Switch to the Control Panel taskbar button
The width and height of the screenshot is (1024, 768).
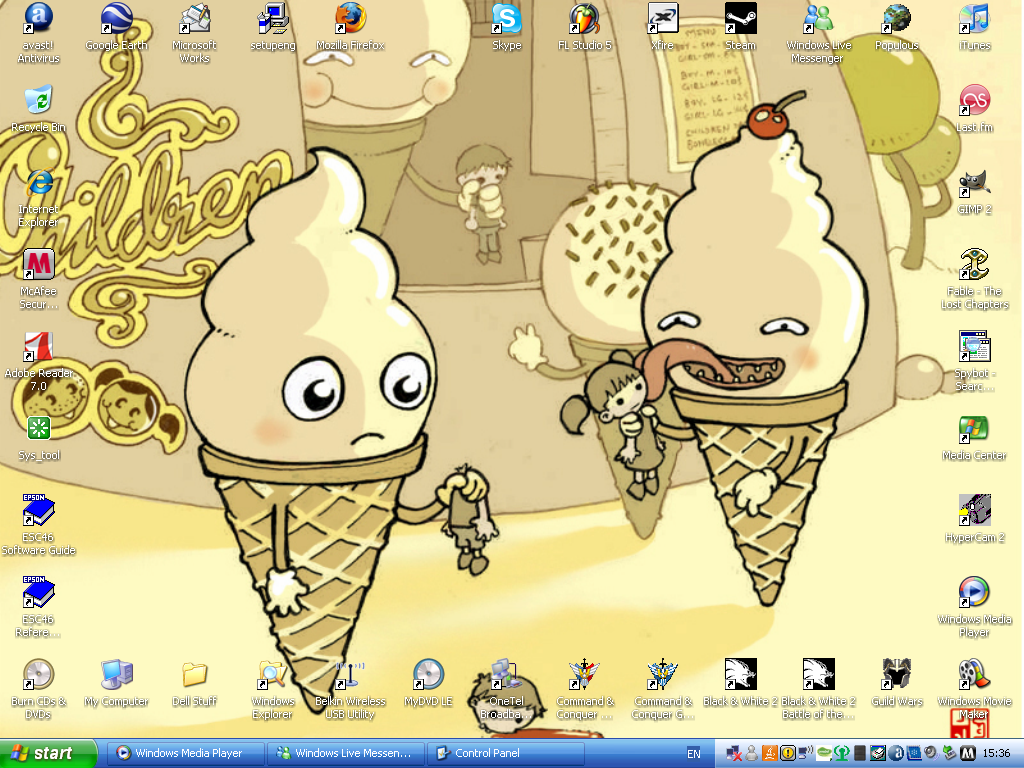pos(505,754)
